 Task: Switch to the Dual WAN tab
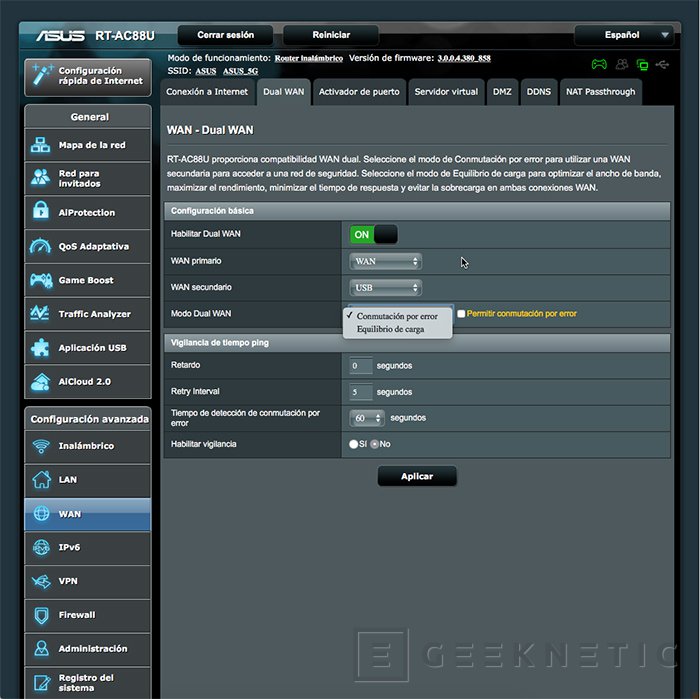[x=283, y=92]
